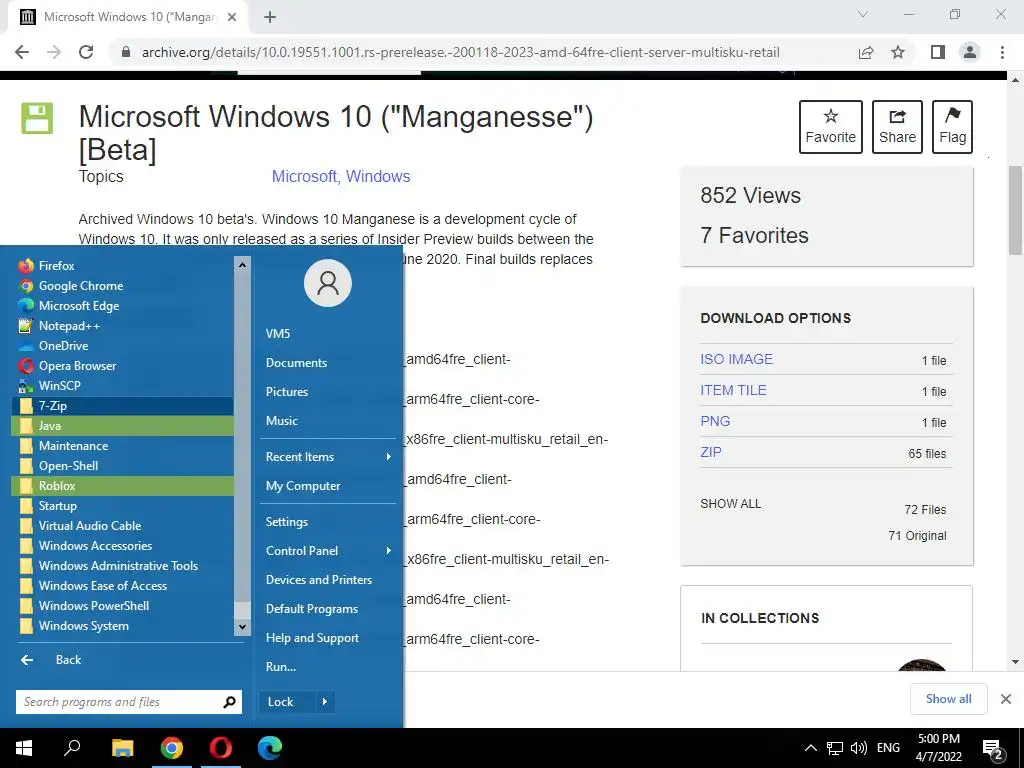
Task: Expand the 7-Zip folder
Action: point(123,406)
